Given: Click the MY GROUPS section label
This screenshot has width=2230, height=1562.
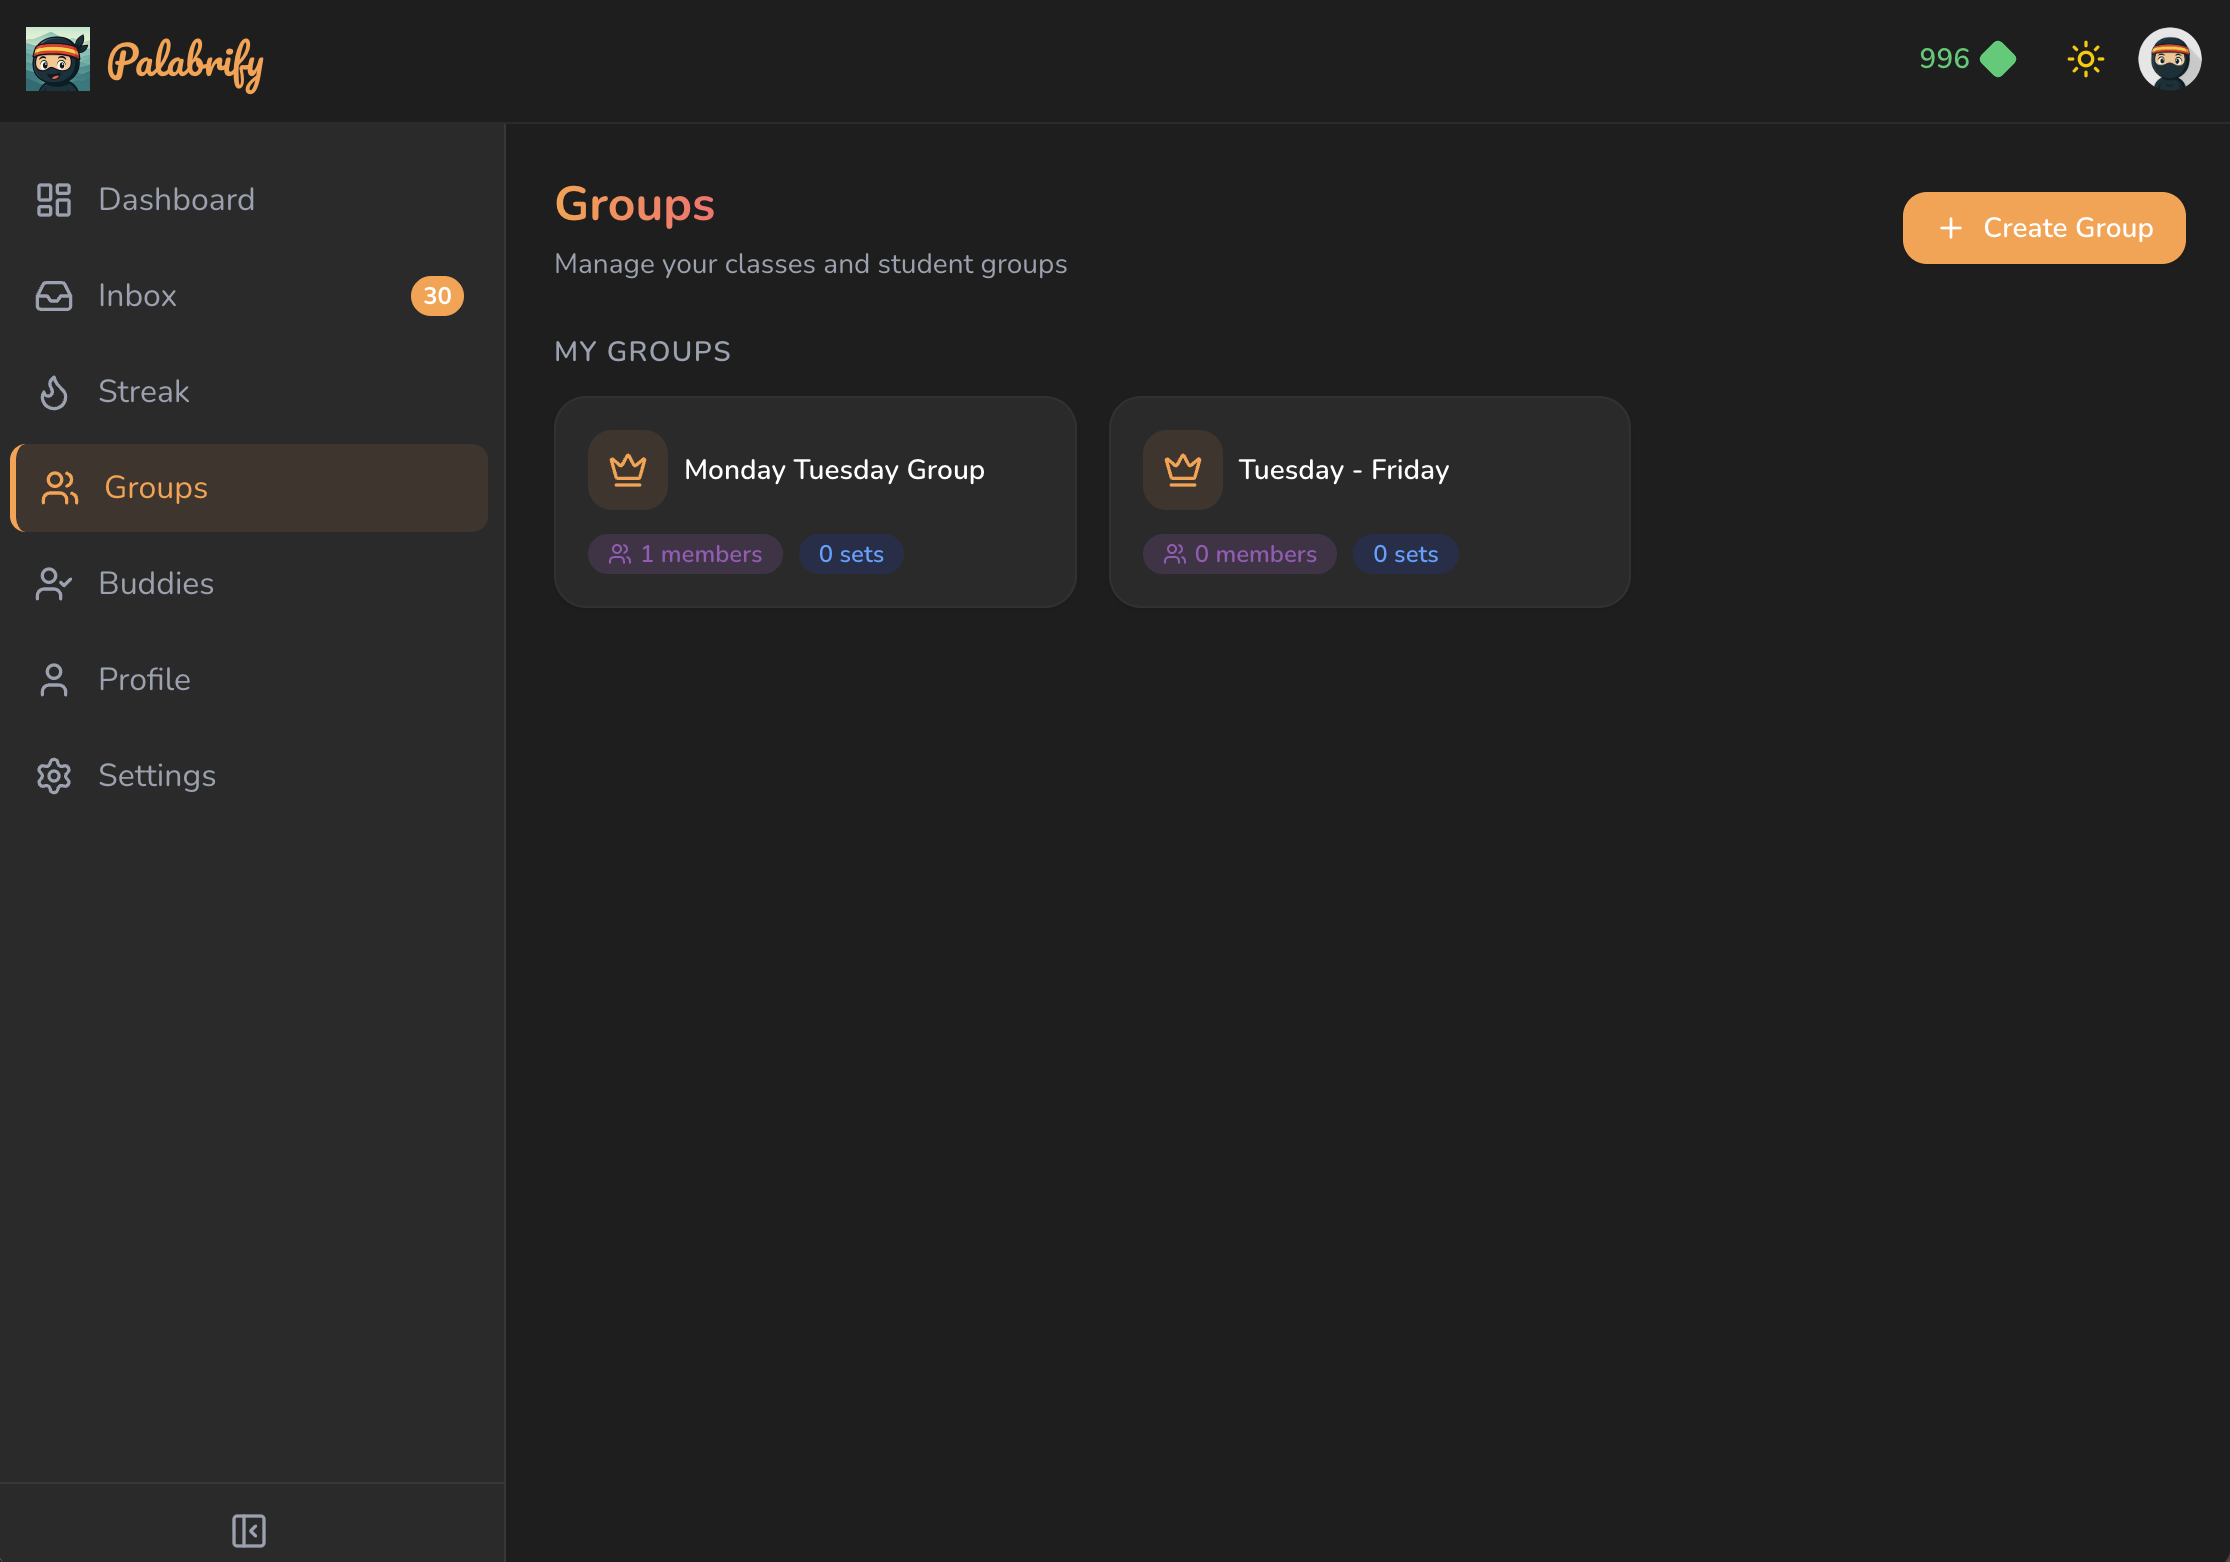Looking at the screenshot, I should click(x=643, y=352).
